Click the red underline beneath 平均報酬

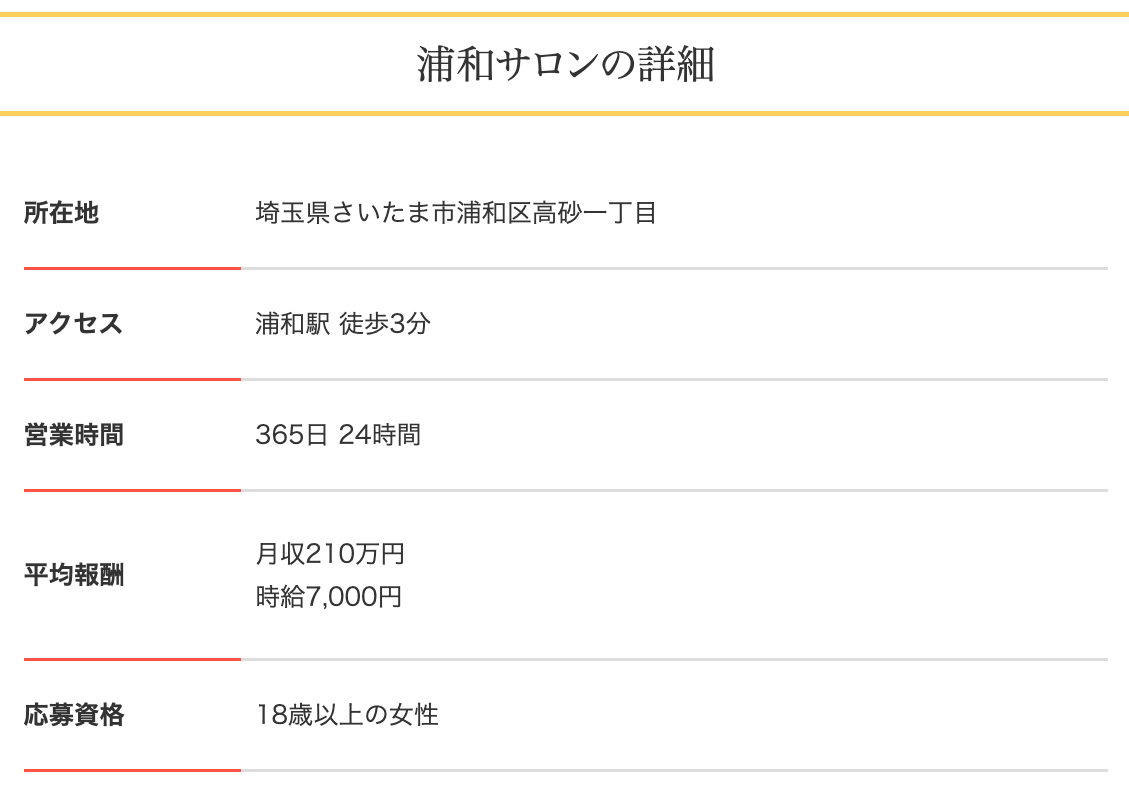click(132, 659)
